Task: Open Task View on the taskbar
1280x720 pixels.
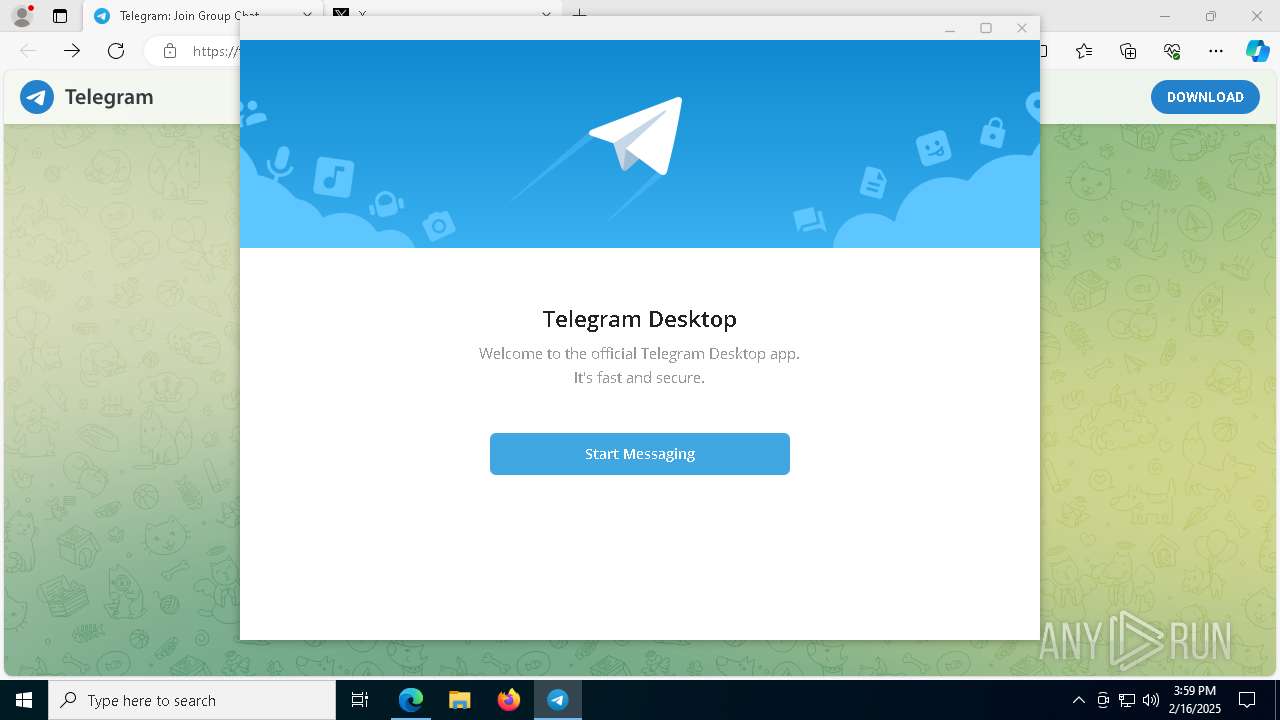Action: tap(360, 700)
